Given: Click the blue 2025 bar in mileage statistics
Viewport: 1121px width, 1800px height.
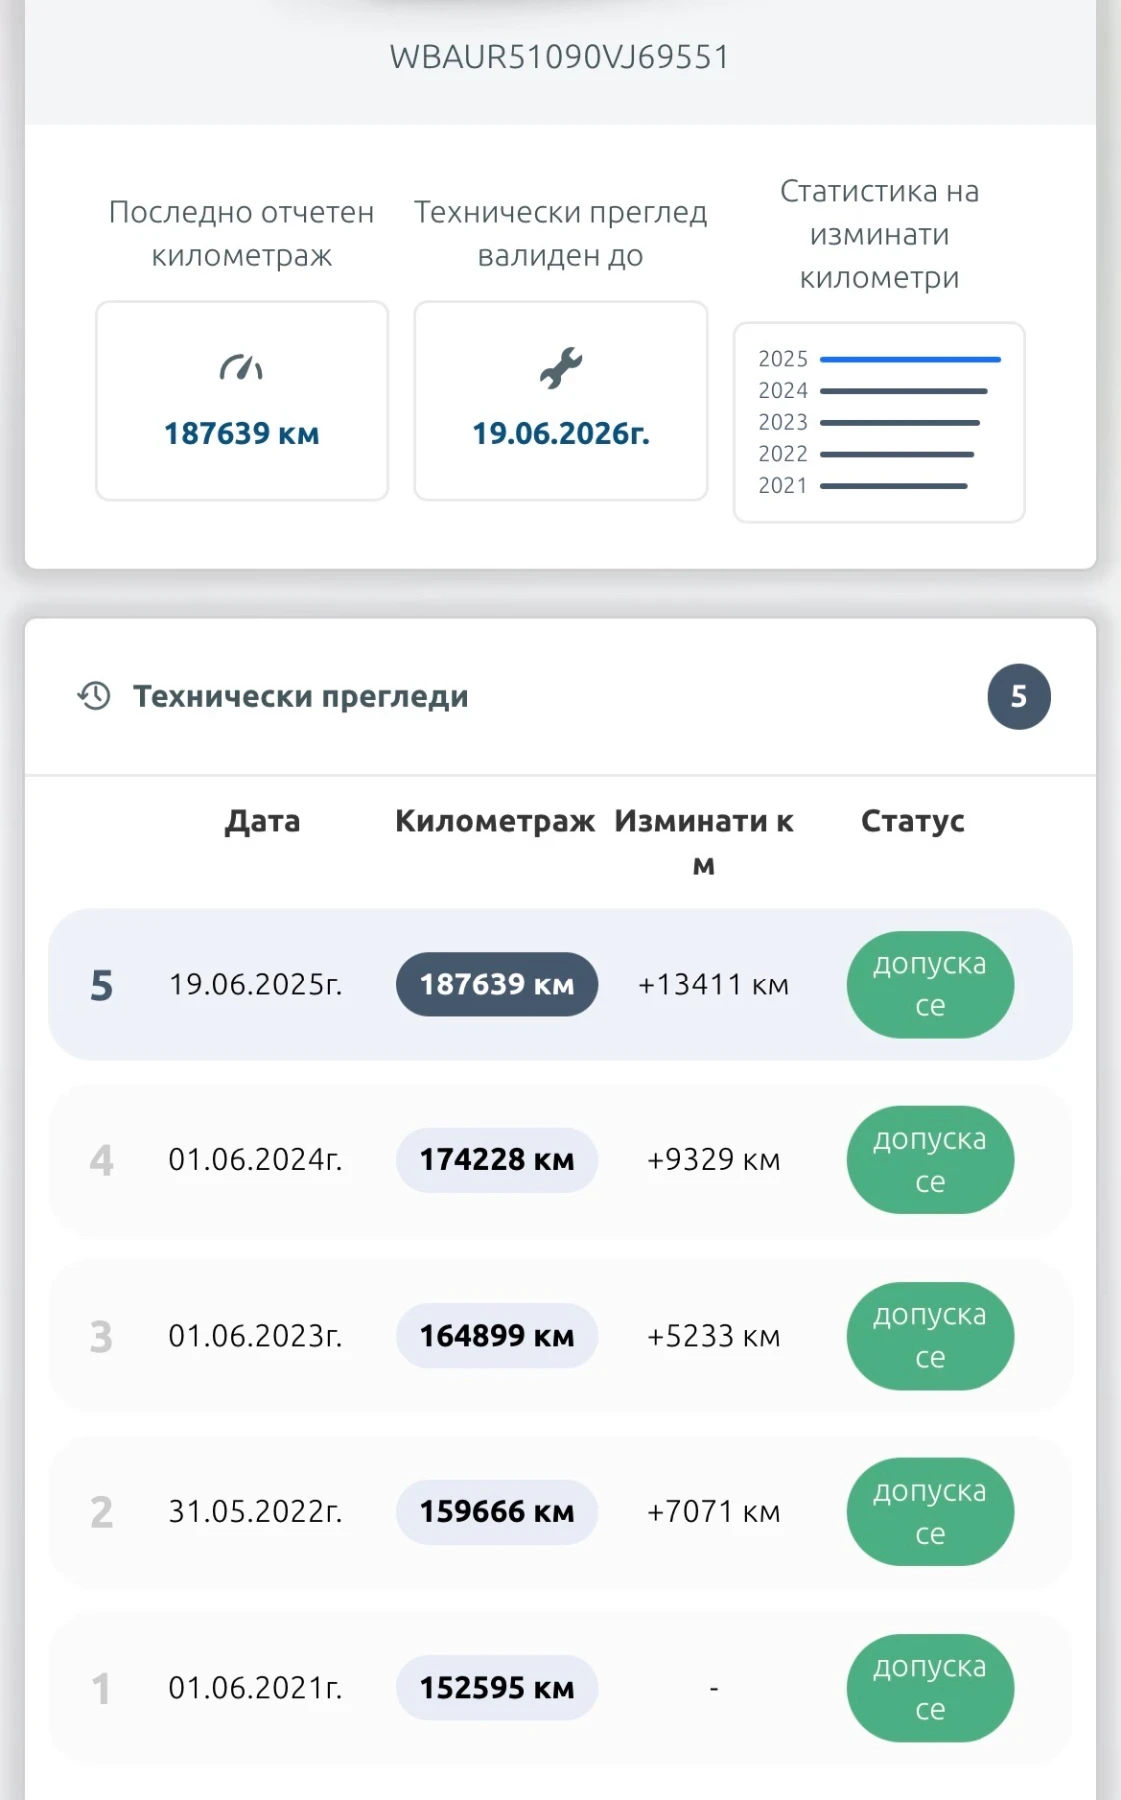Looking at the screenshot, I should pos(910,359).
